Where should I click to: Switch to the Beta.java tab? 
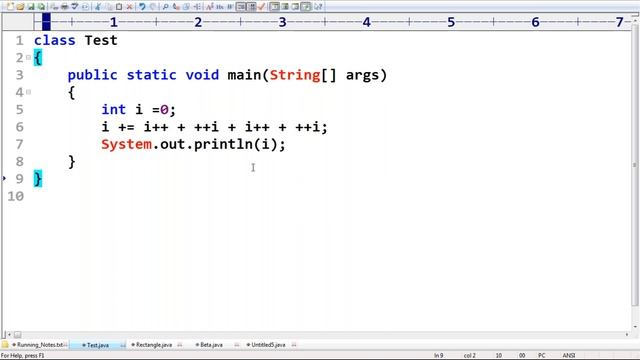tap(211, 345)
